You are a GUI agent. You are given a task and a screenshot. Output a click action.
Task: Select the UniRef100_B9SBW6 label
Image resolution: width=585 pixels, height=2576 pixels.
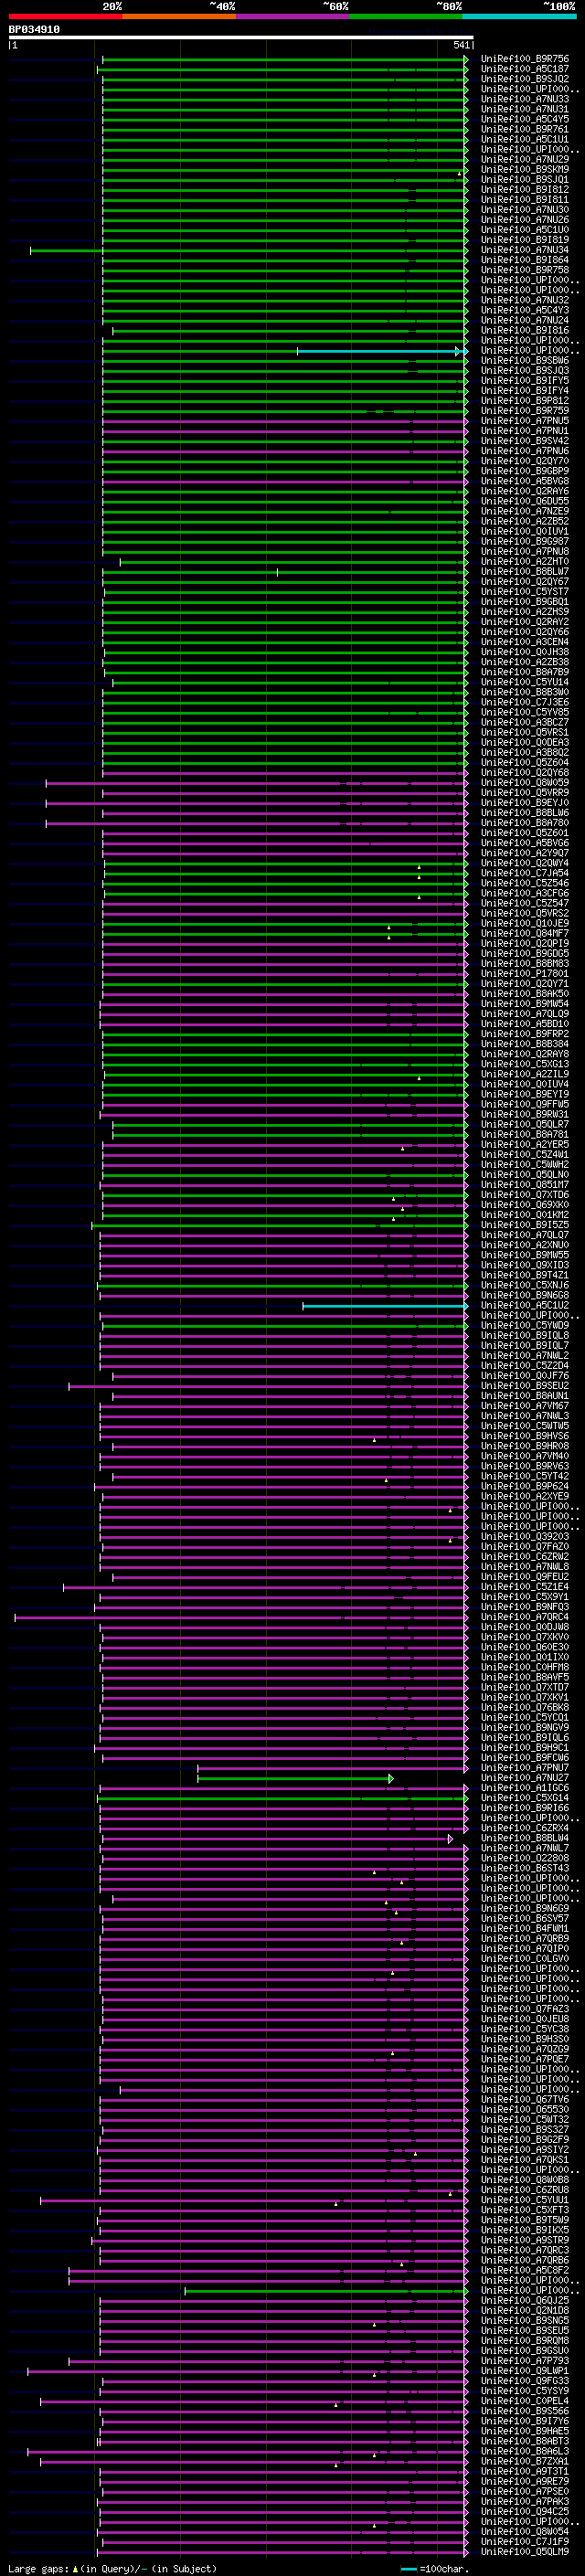pos(525,360)
